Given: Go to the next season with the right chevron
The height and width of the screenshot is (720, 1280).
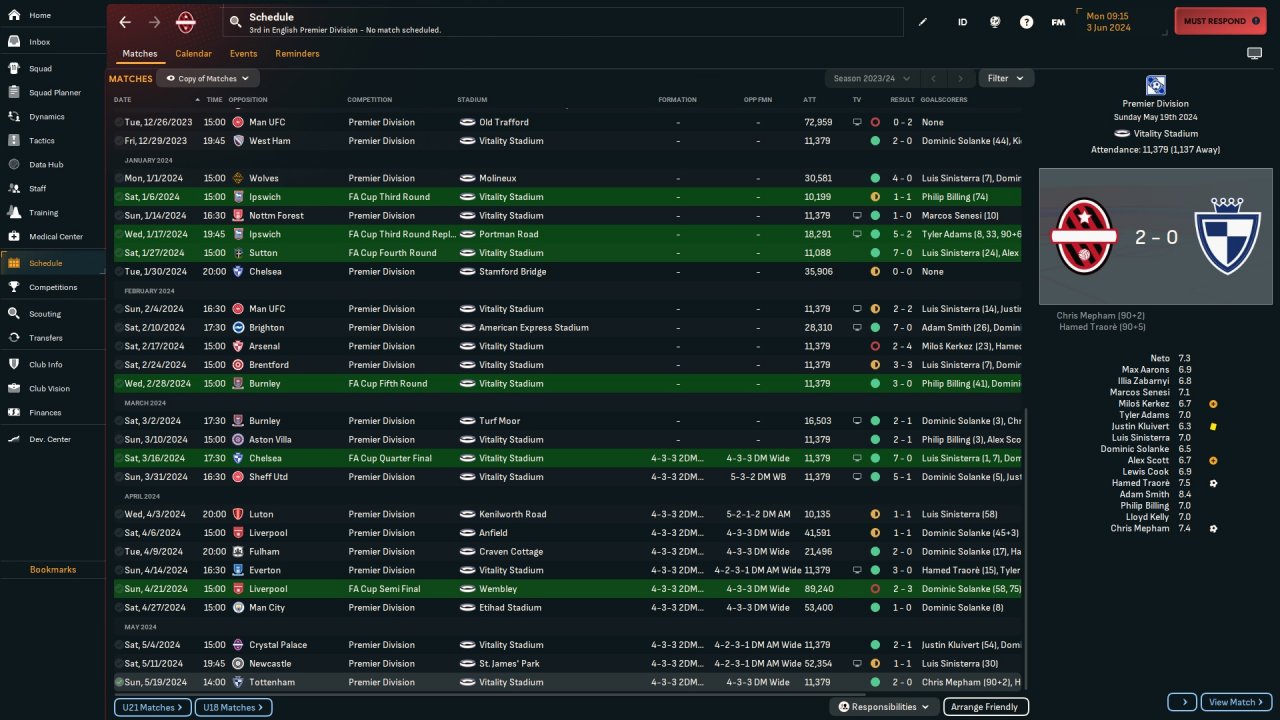Looking at the screenshot, I should coord(960,78).
